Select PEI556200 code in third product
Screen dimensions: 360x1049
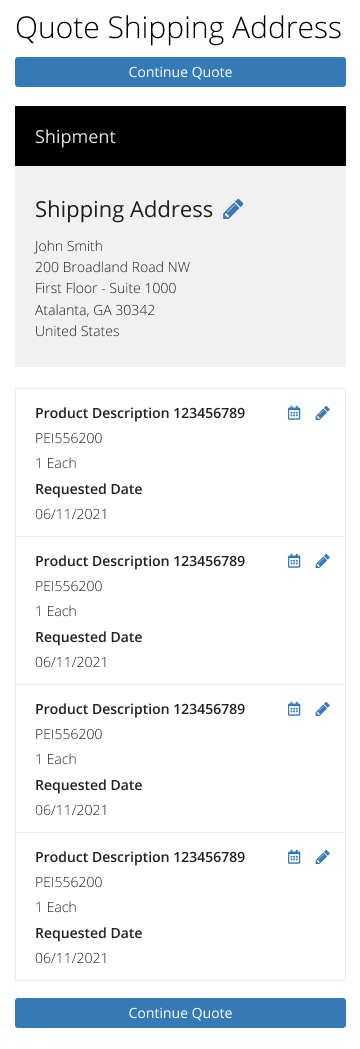pyautogui.click(x=69, y=735)
